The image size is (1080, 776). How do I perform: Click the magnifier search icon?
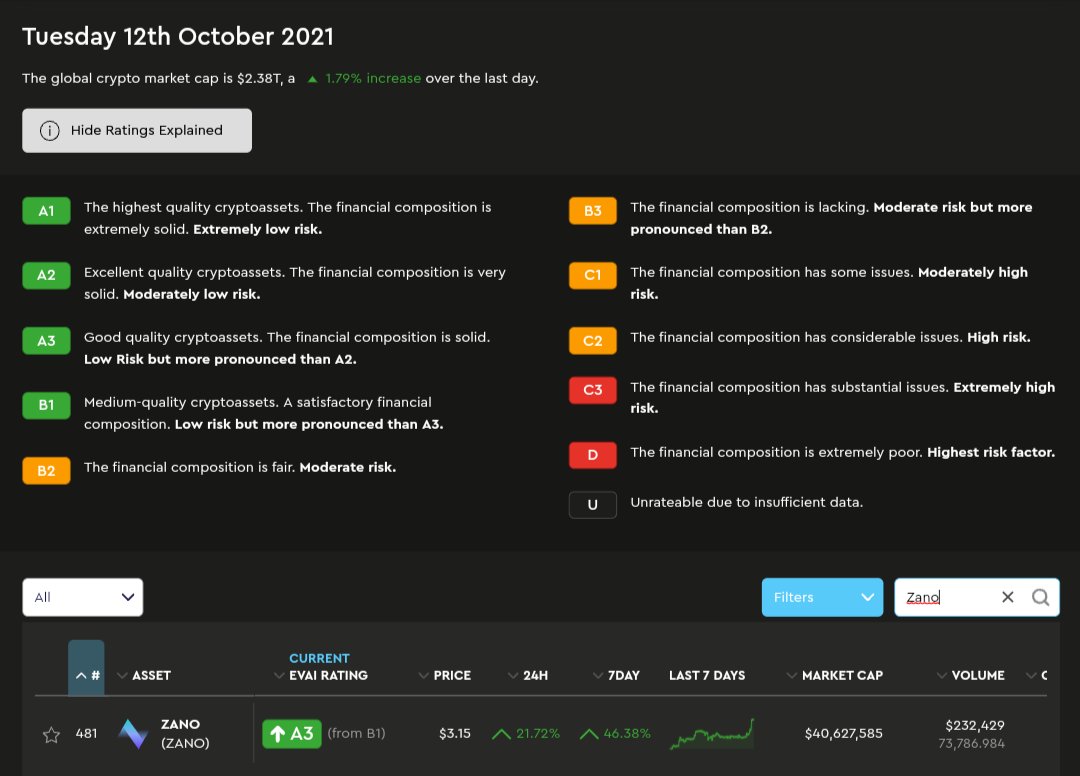pos(1040,597)
